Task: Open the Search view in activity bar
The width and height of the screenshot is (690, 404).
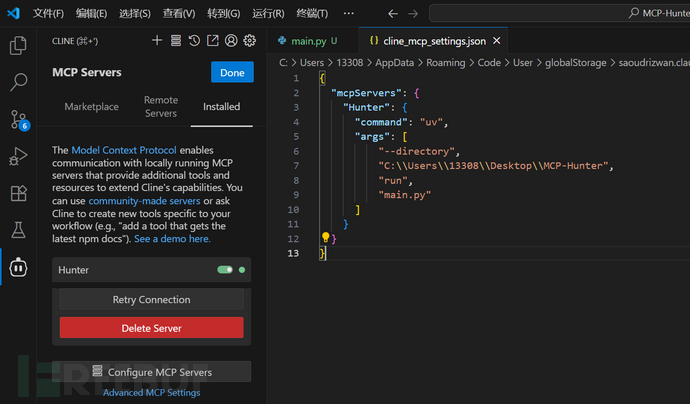Action: click(x=18, y=82)
